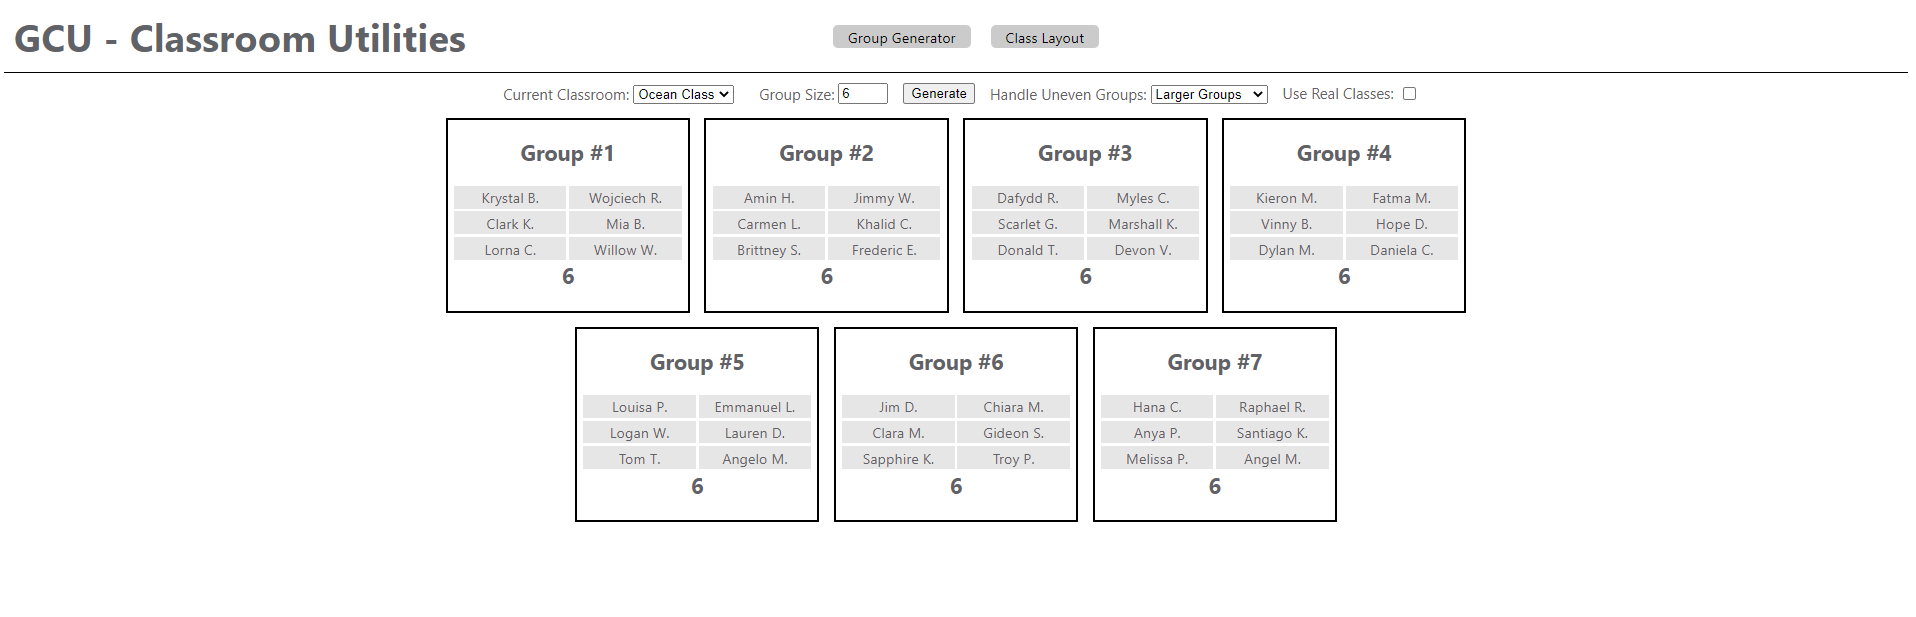Click Melissa P. in Group #7
The image size is (1916, 617).
coord(1156,458)
